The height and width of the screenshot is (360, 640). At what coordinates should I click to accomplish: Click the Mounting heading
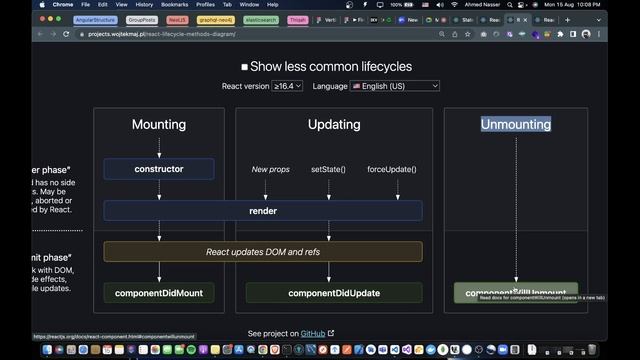(x=159, y=124)
